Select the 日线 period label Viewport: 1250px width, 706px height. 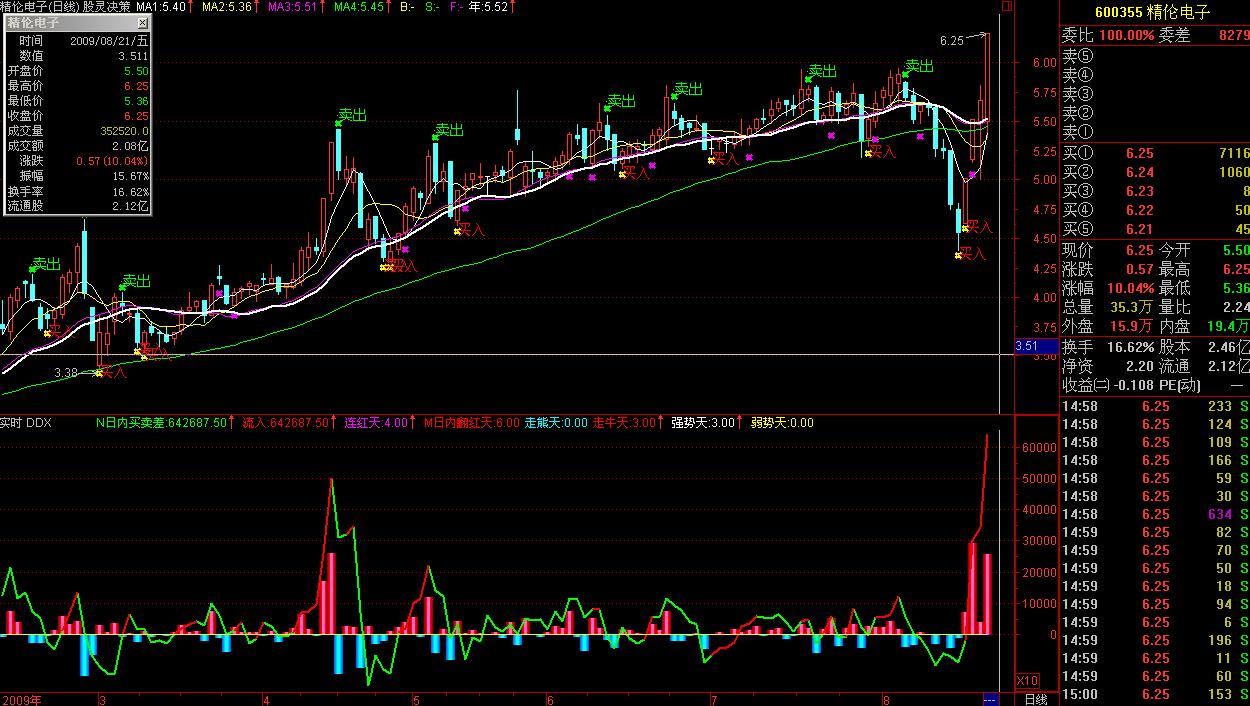1036,698
